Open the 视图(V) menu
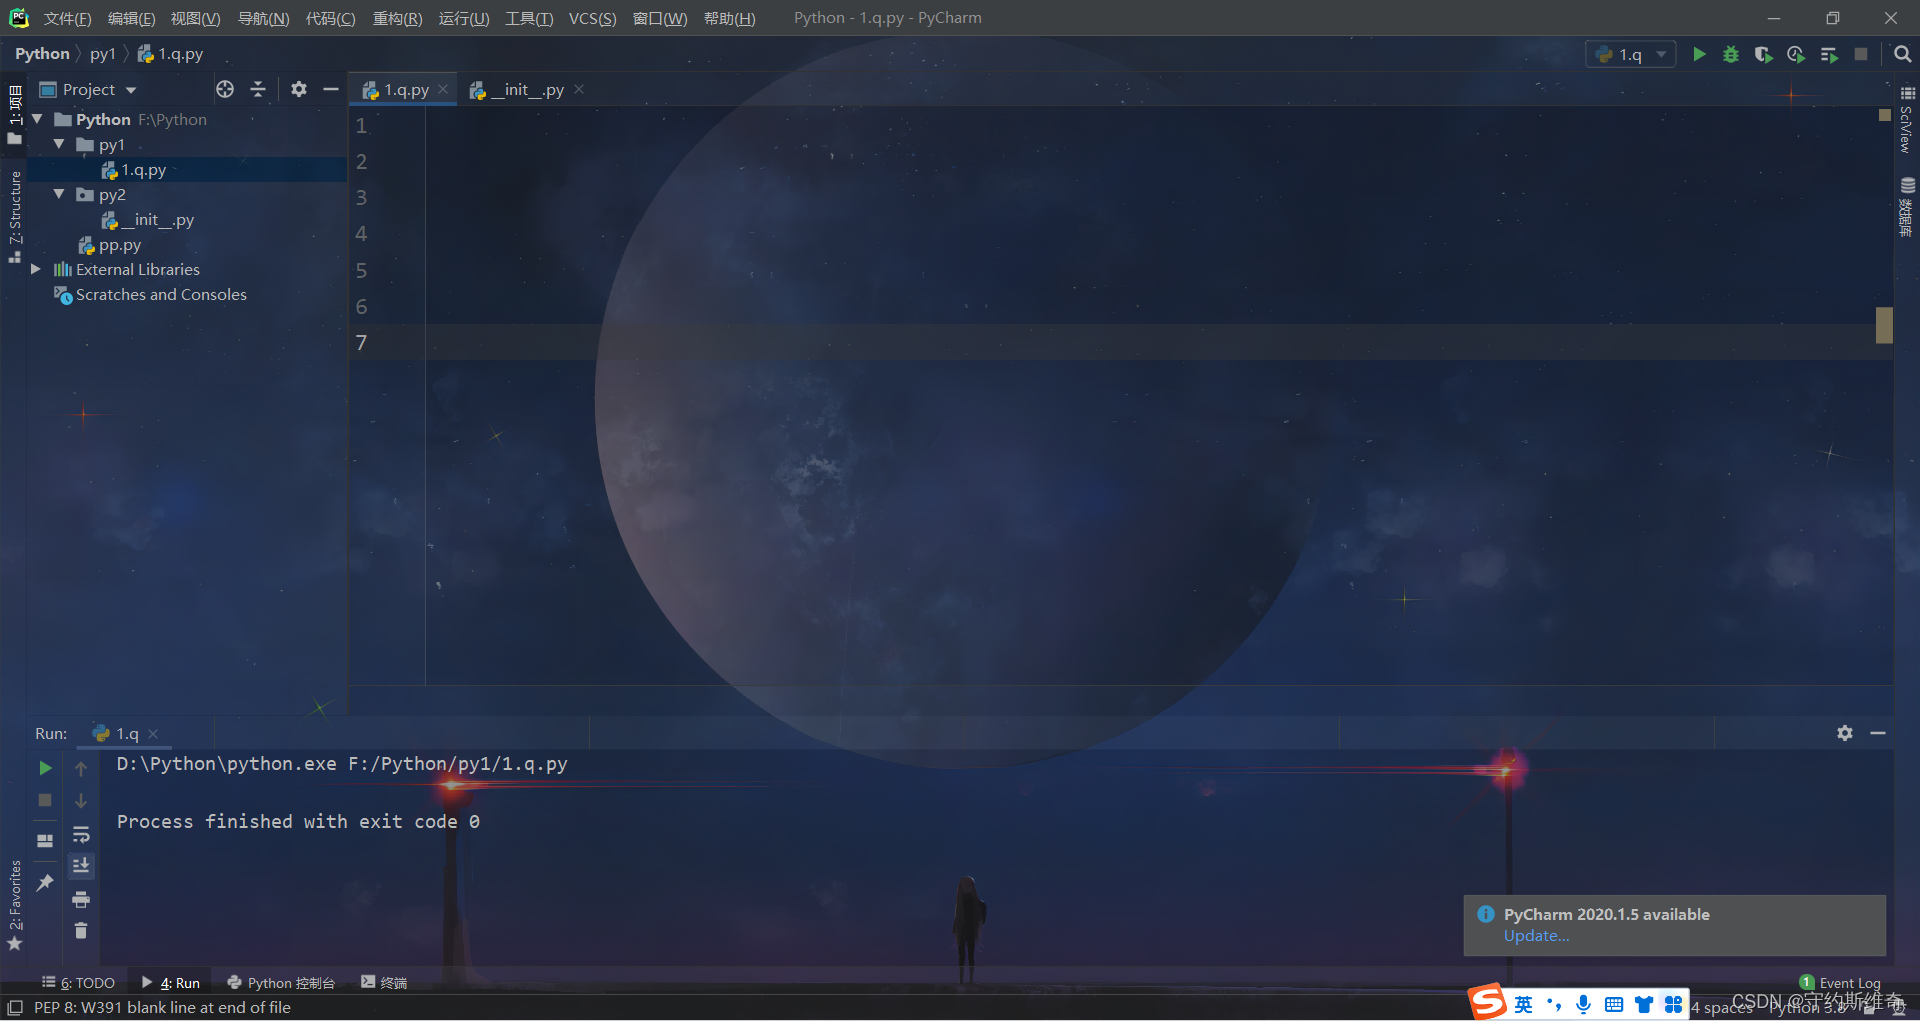Viewport: 1920px width, 1021px height. click(x=195, y=18)
